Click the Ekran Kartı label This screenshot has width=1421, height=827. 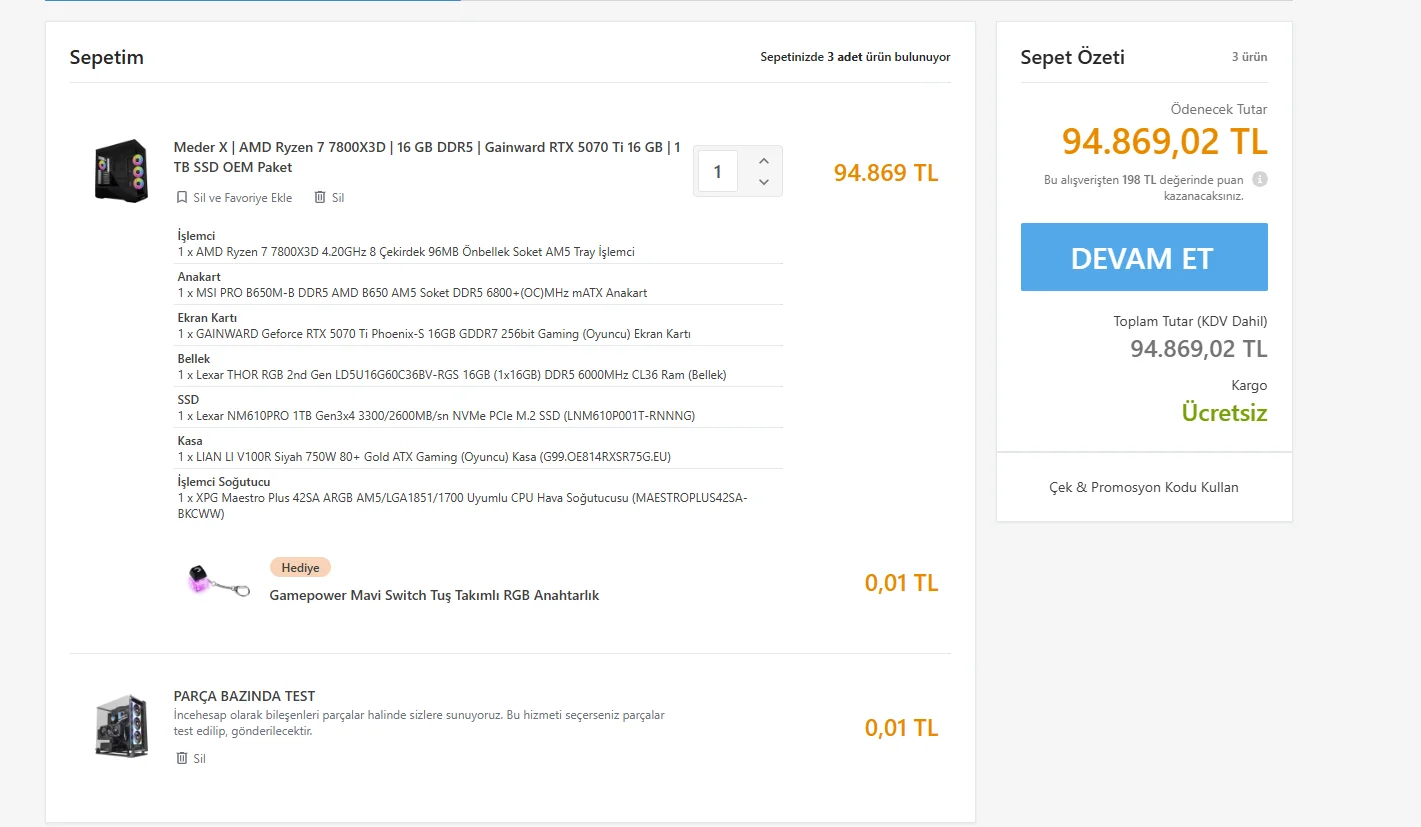(207, 318)
